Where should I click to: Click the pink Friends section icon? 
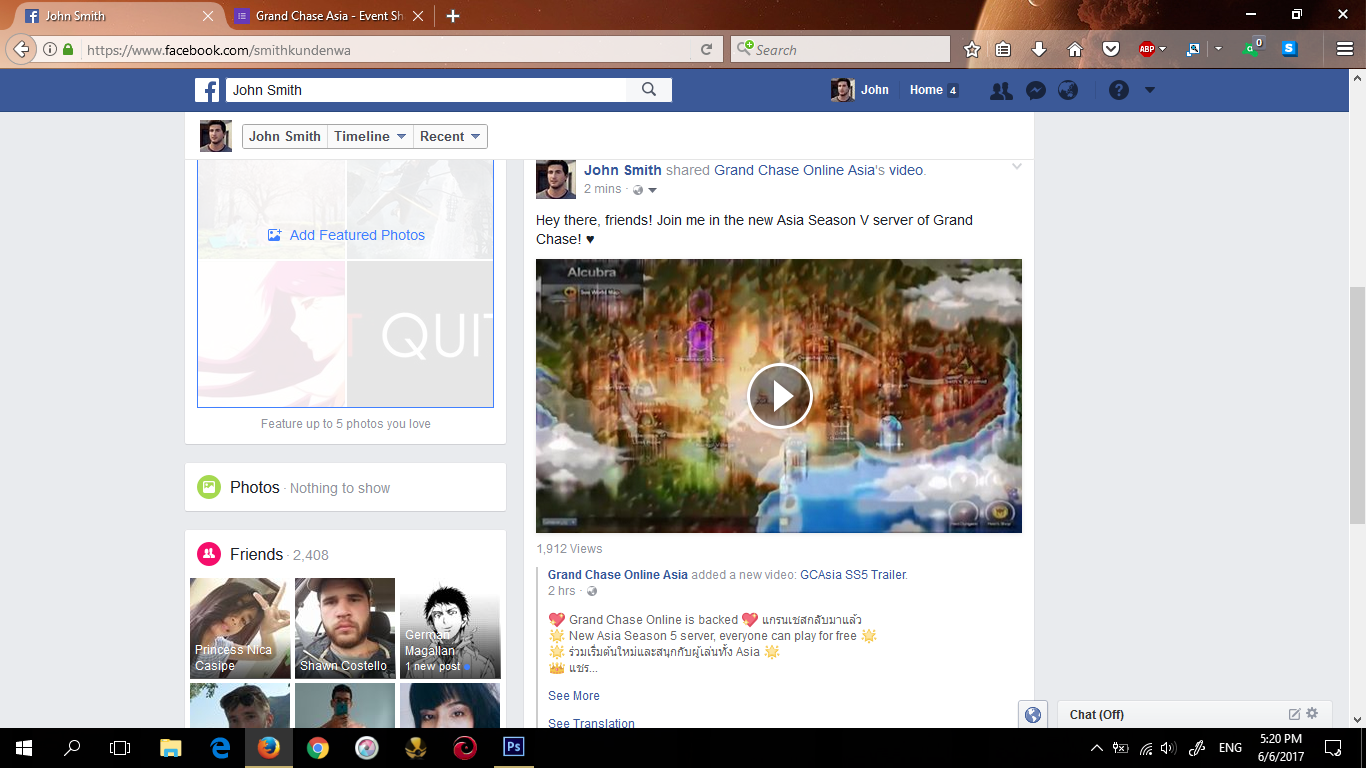[209, 554]
